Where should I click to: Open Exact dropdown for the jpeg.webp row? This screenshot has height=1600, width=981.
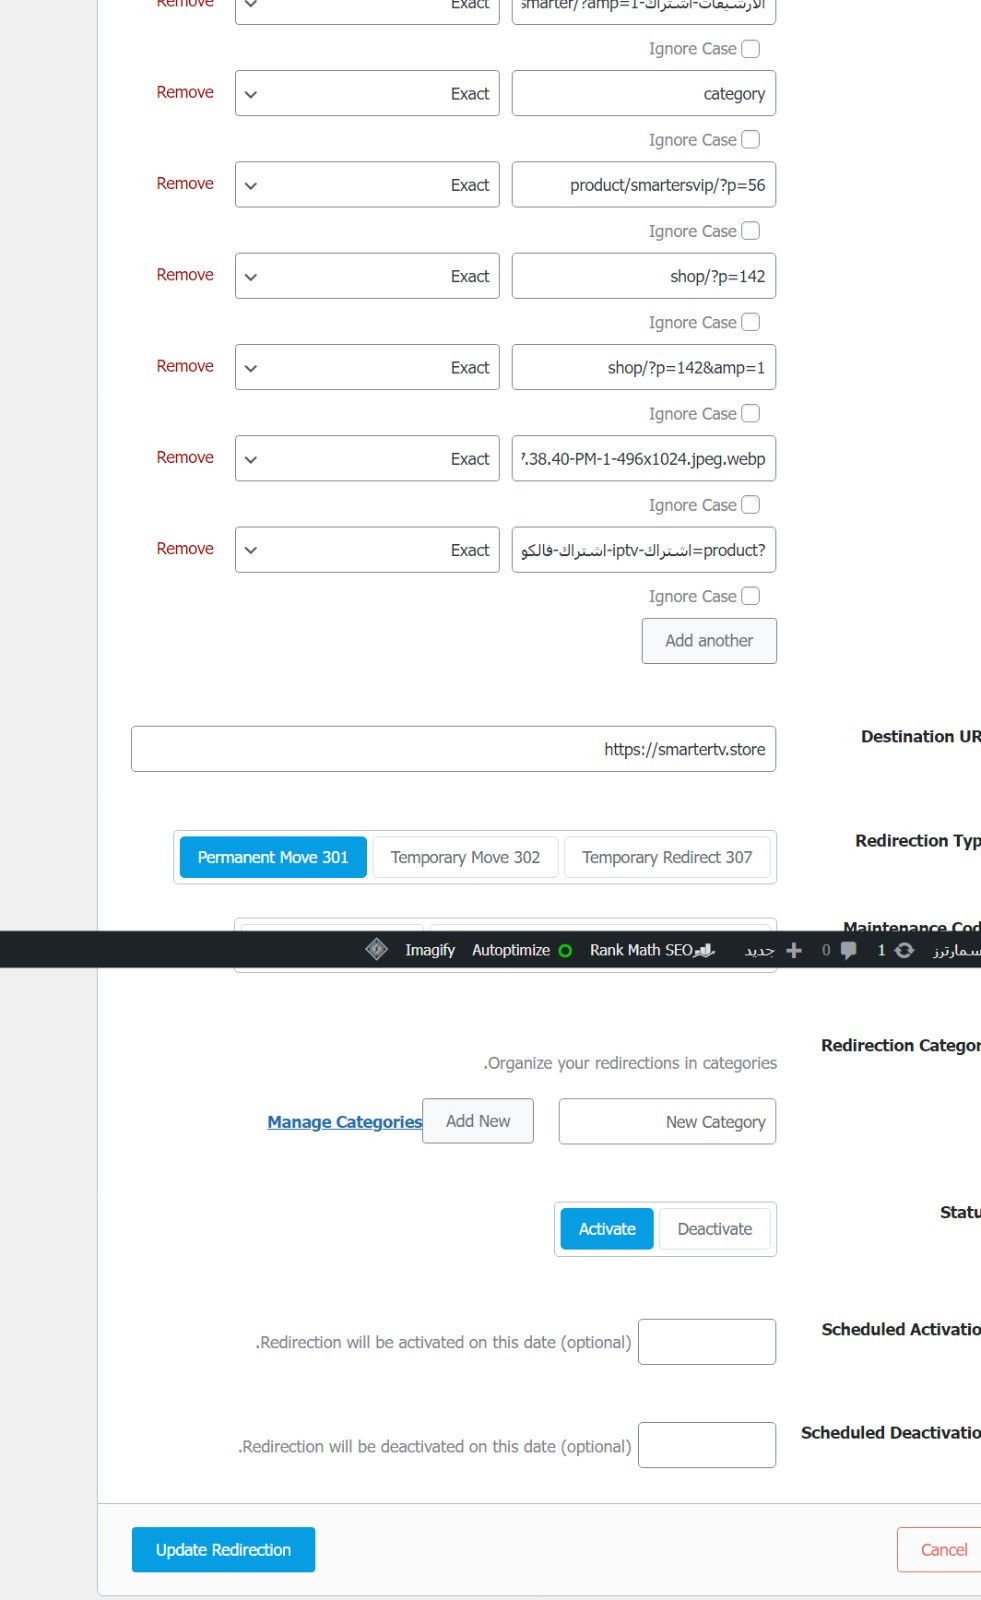coord(367,458)
